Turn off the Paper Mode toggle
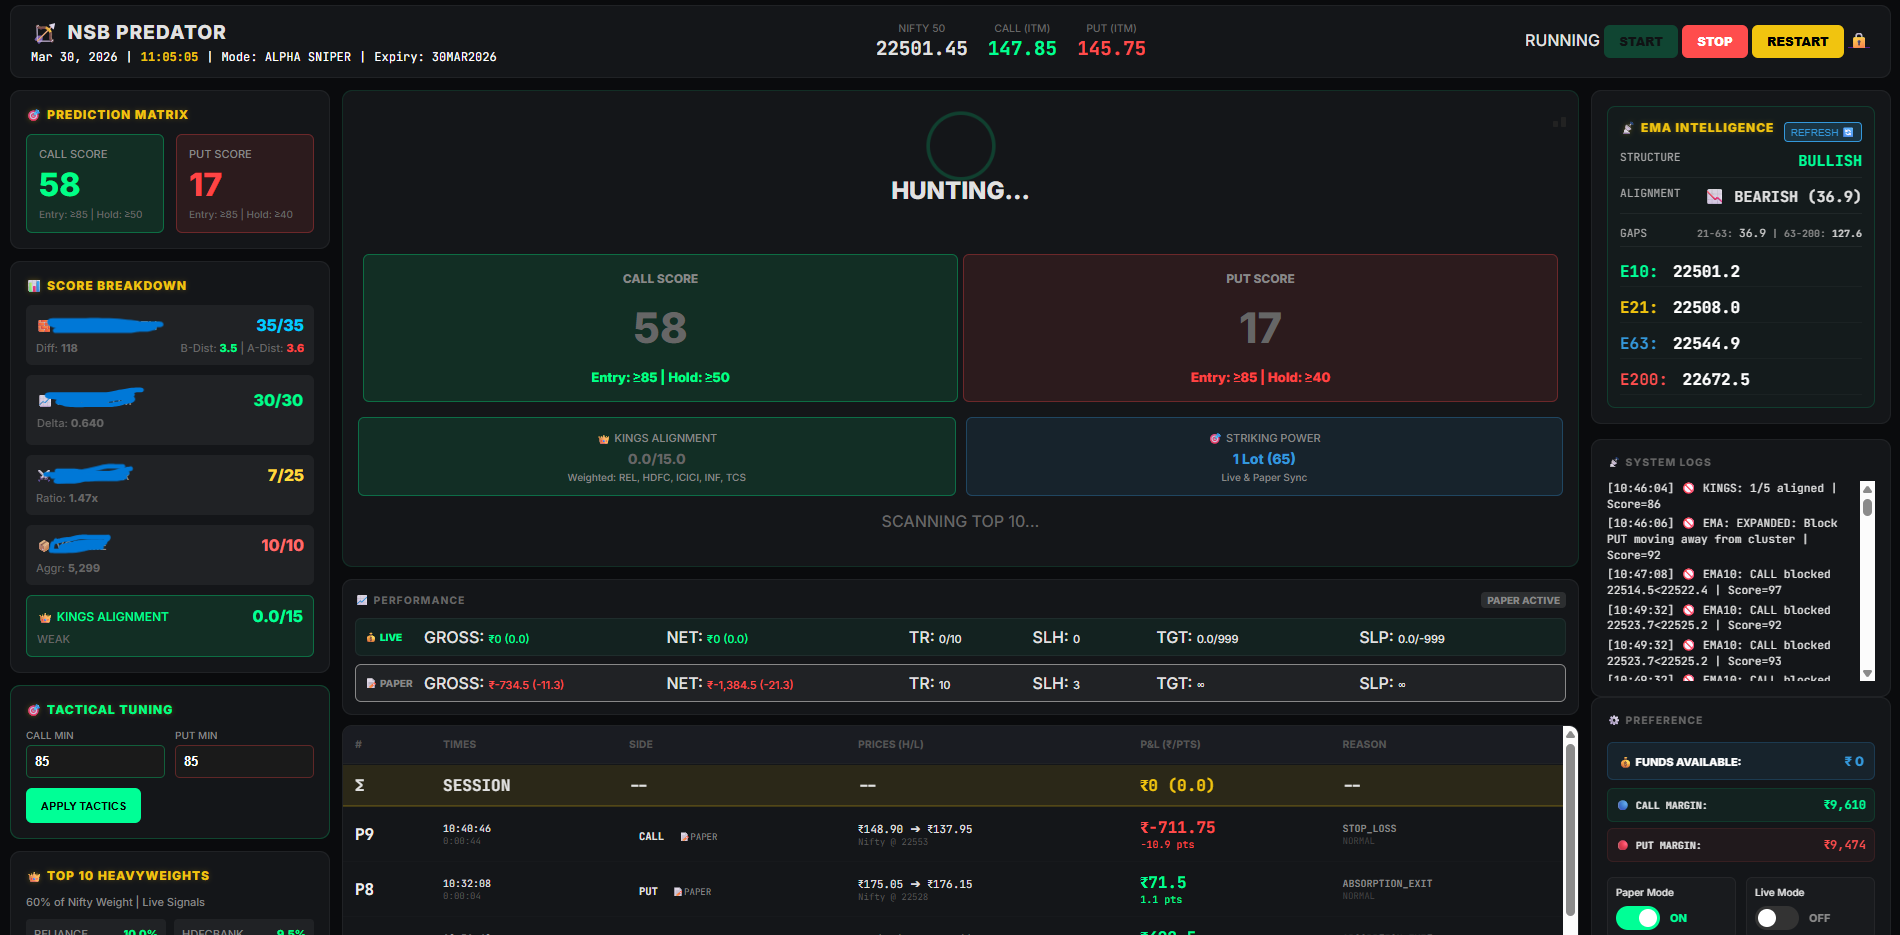 (x=1639, y=917)
